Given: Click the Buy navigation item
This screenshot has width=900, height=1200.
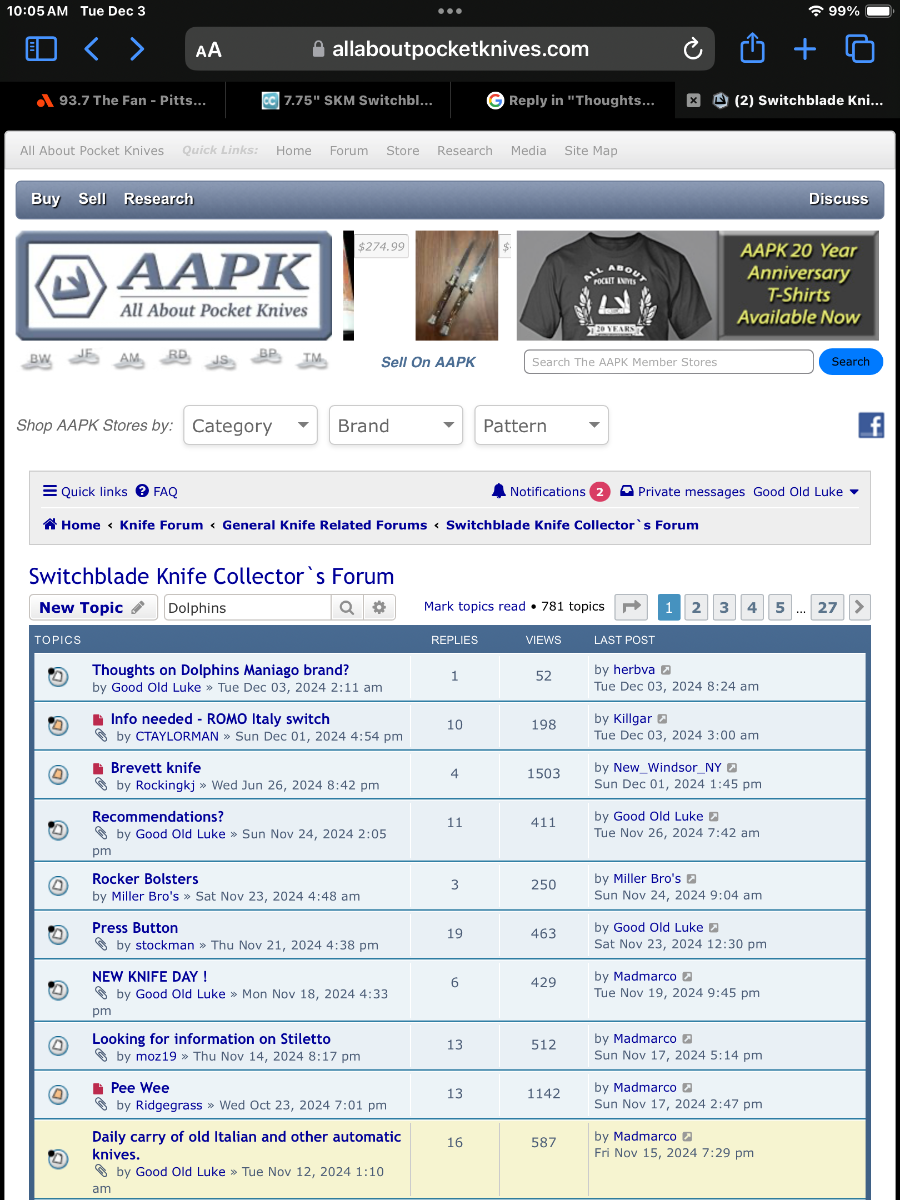Looking at the screenshot, I should pos(45,199).
